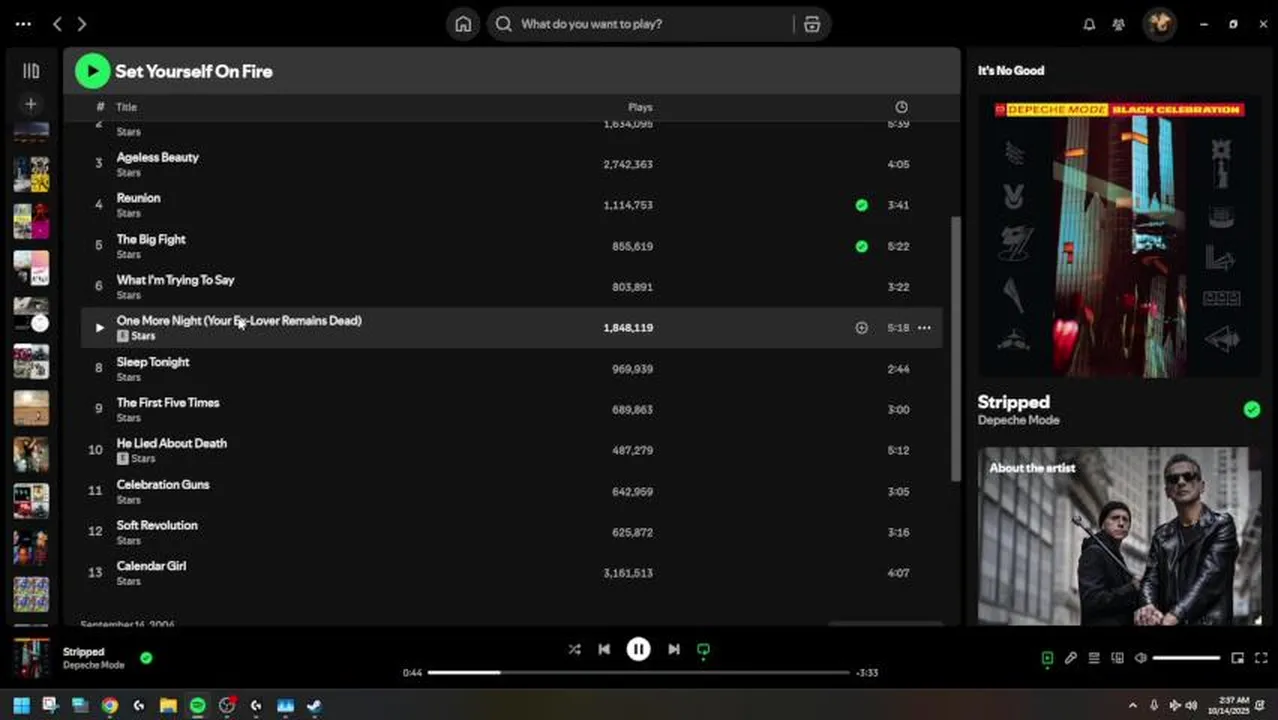This screenshot has height=720, width=1278.
Task: Seek on the song progress bar
Action: tap(638, 672)
